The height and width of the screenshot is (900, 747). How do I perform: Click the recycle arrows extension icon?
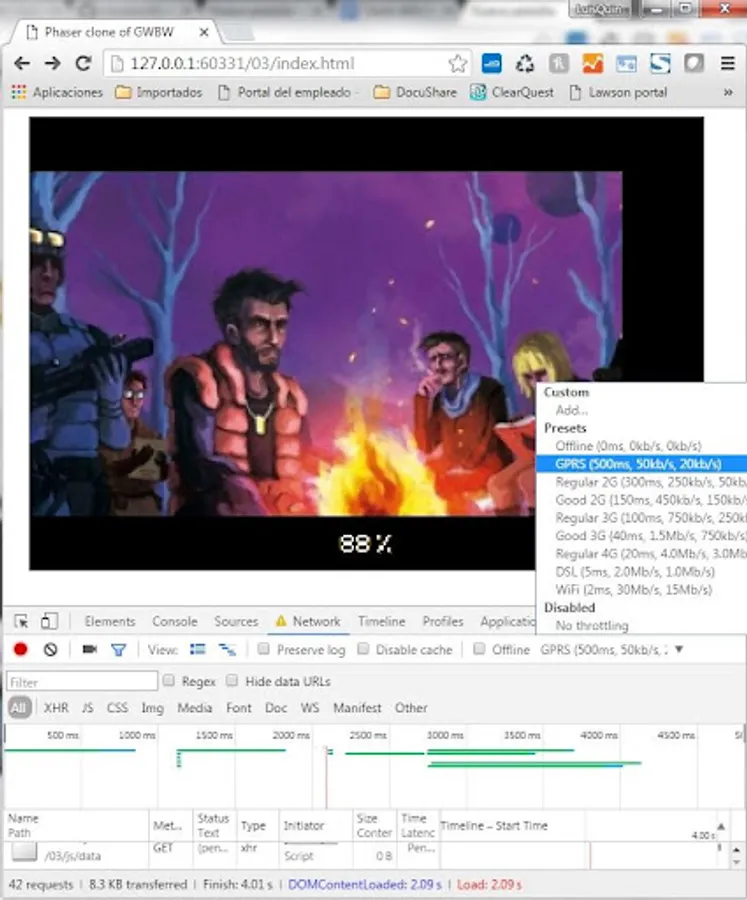(x=524, y=63)
